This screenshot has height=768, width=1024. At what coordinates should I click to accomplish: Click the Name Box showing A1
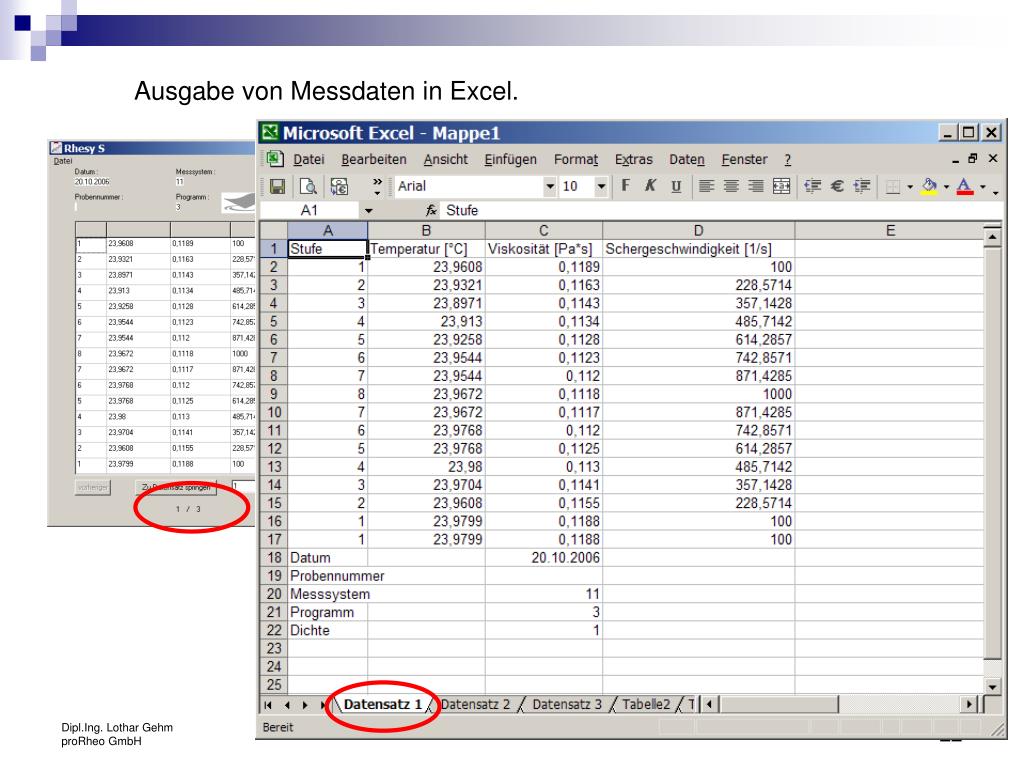[309, 210]
